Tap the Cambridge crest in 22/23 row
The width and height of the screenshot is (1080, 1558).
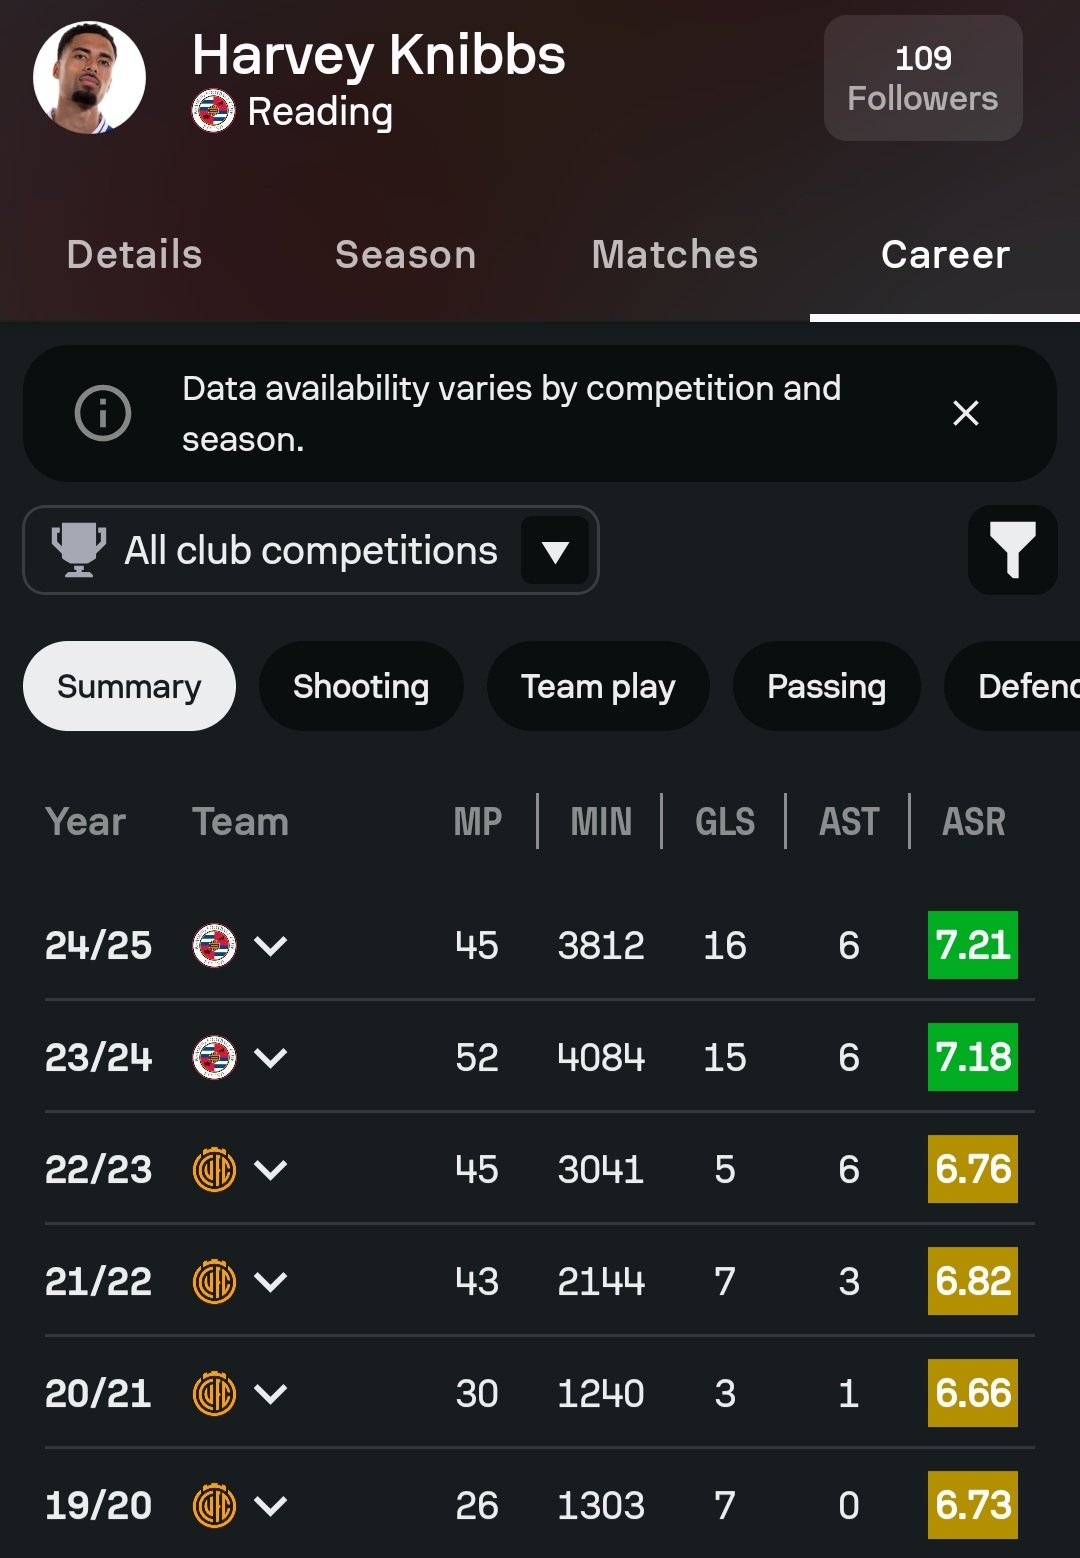(214, 1169)
